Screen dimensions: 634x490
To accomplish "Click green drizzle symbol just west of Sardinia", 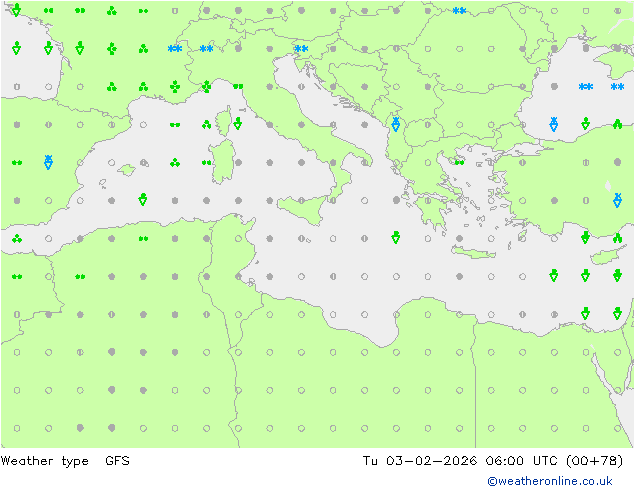I will click(207, 163).
